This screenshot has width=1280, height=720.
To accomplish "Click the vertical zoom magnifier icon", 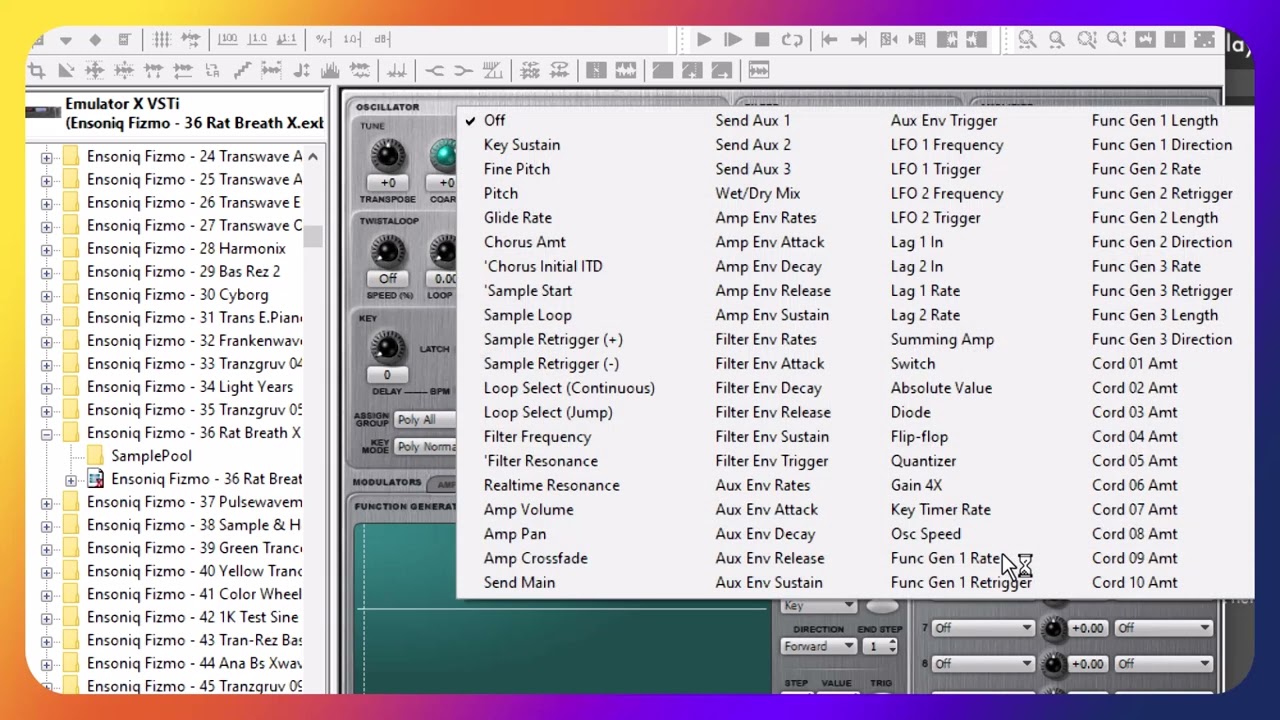I will point(1087,40).
